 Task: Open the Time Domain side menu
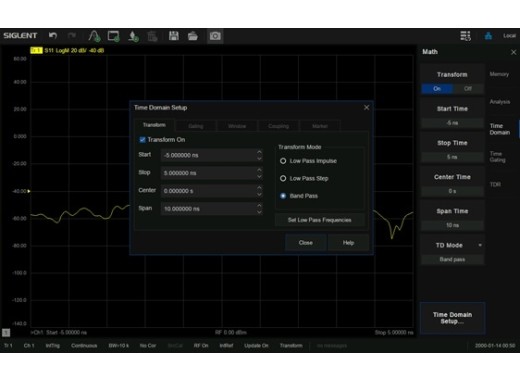tap(500, 129)
